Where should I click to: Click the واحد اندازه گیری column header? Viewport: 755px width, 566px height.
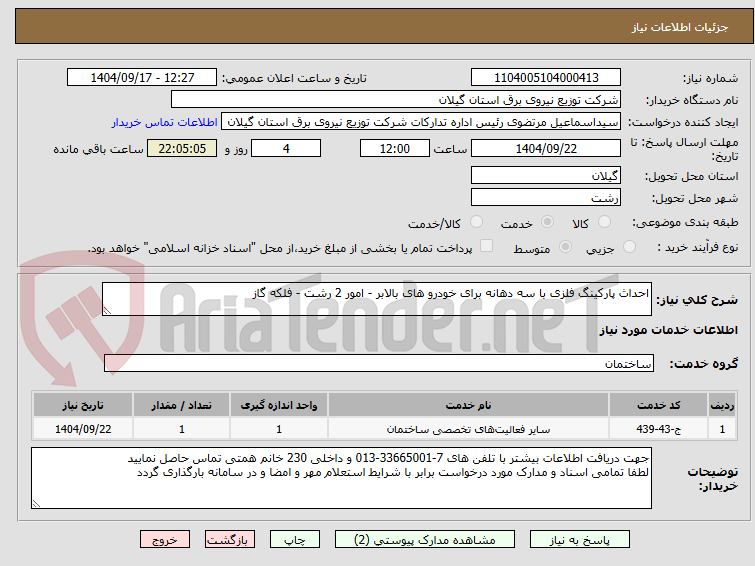click(279, 405)
